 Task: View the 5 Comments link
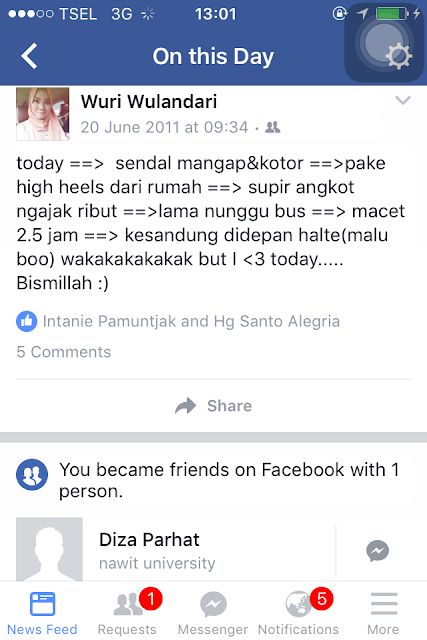[64, 352]
